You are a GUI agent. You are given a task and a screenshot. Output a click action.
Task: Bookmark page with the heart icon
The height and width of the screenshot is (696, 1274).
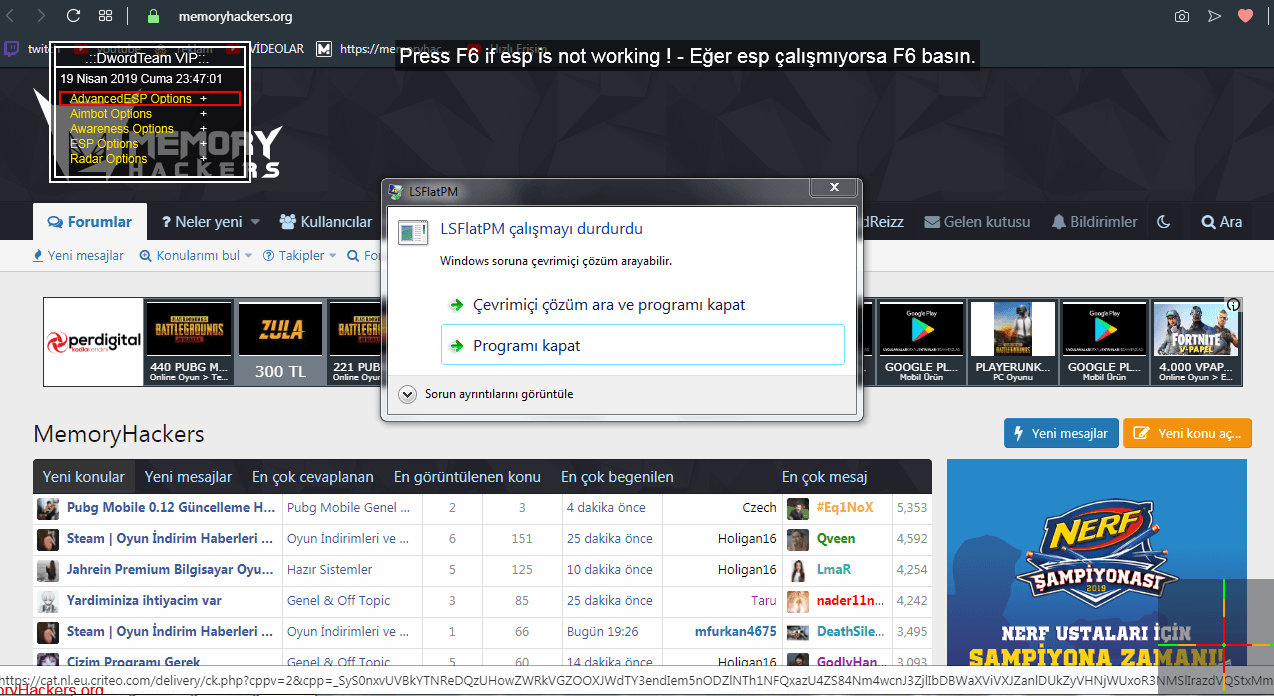pyautogui.click(x=1245, y=16)
